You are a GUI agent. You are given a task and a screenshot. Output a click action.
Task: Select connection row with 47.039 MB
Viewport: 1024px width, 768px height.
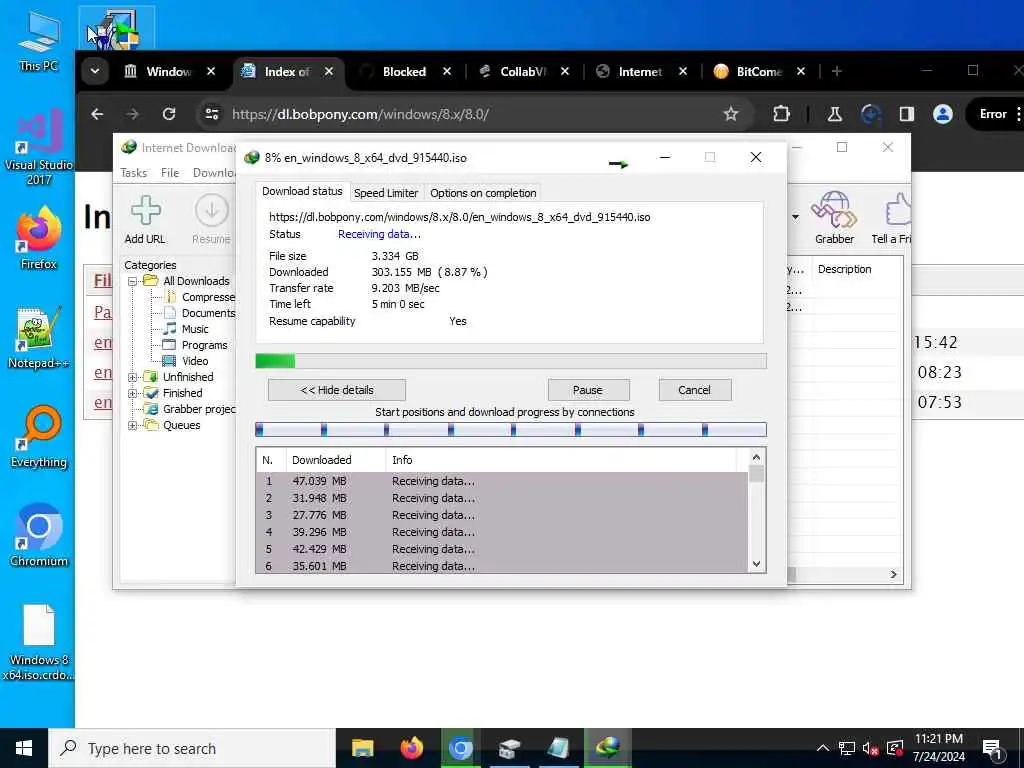point(502,481)
